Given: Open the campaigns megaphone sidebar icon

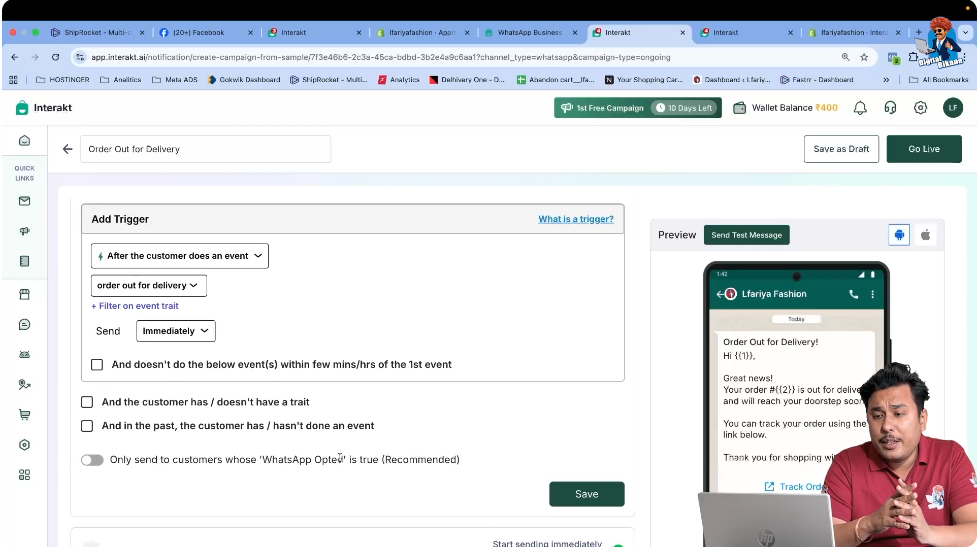Looking at the screenshot, I should click(x=24, y=231).
